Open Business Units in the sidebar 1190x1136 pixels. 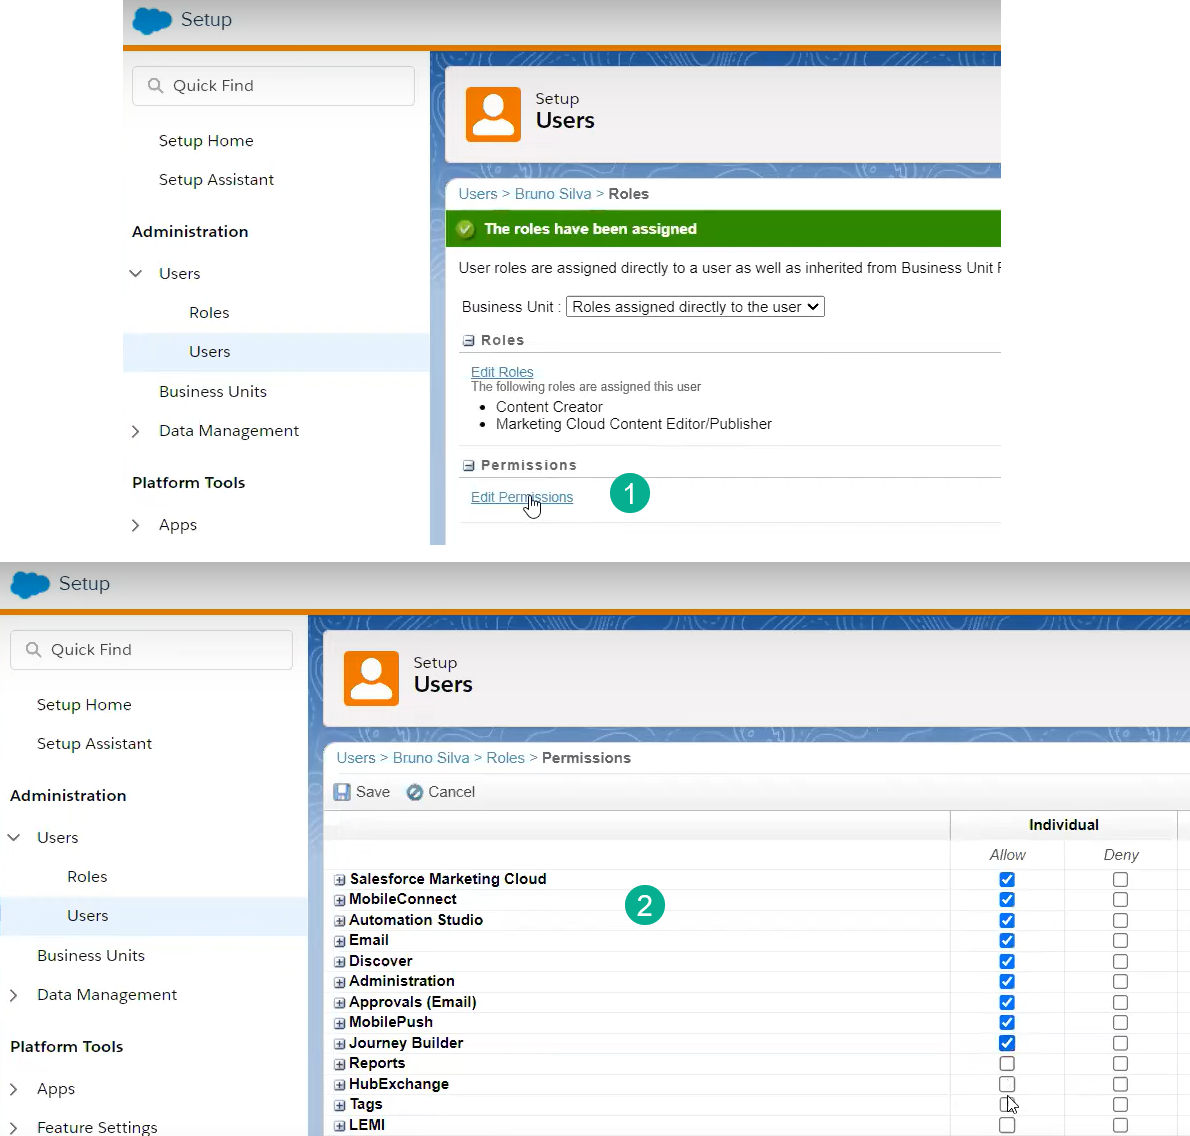pyautogui.click(x=91, y=955)
